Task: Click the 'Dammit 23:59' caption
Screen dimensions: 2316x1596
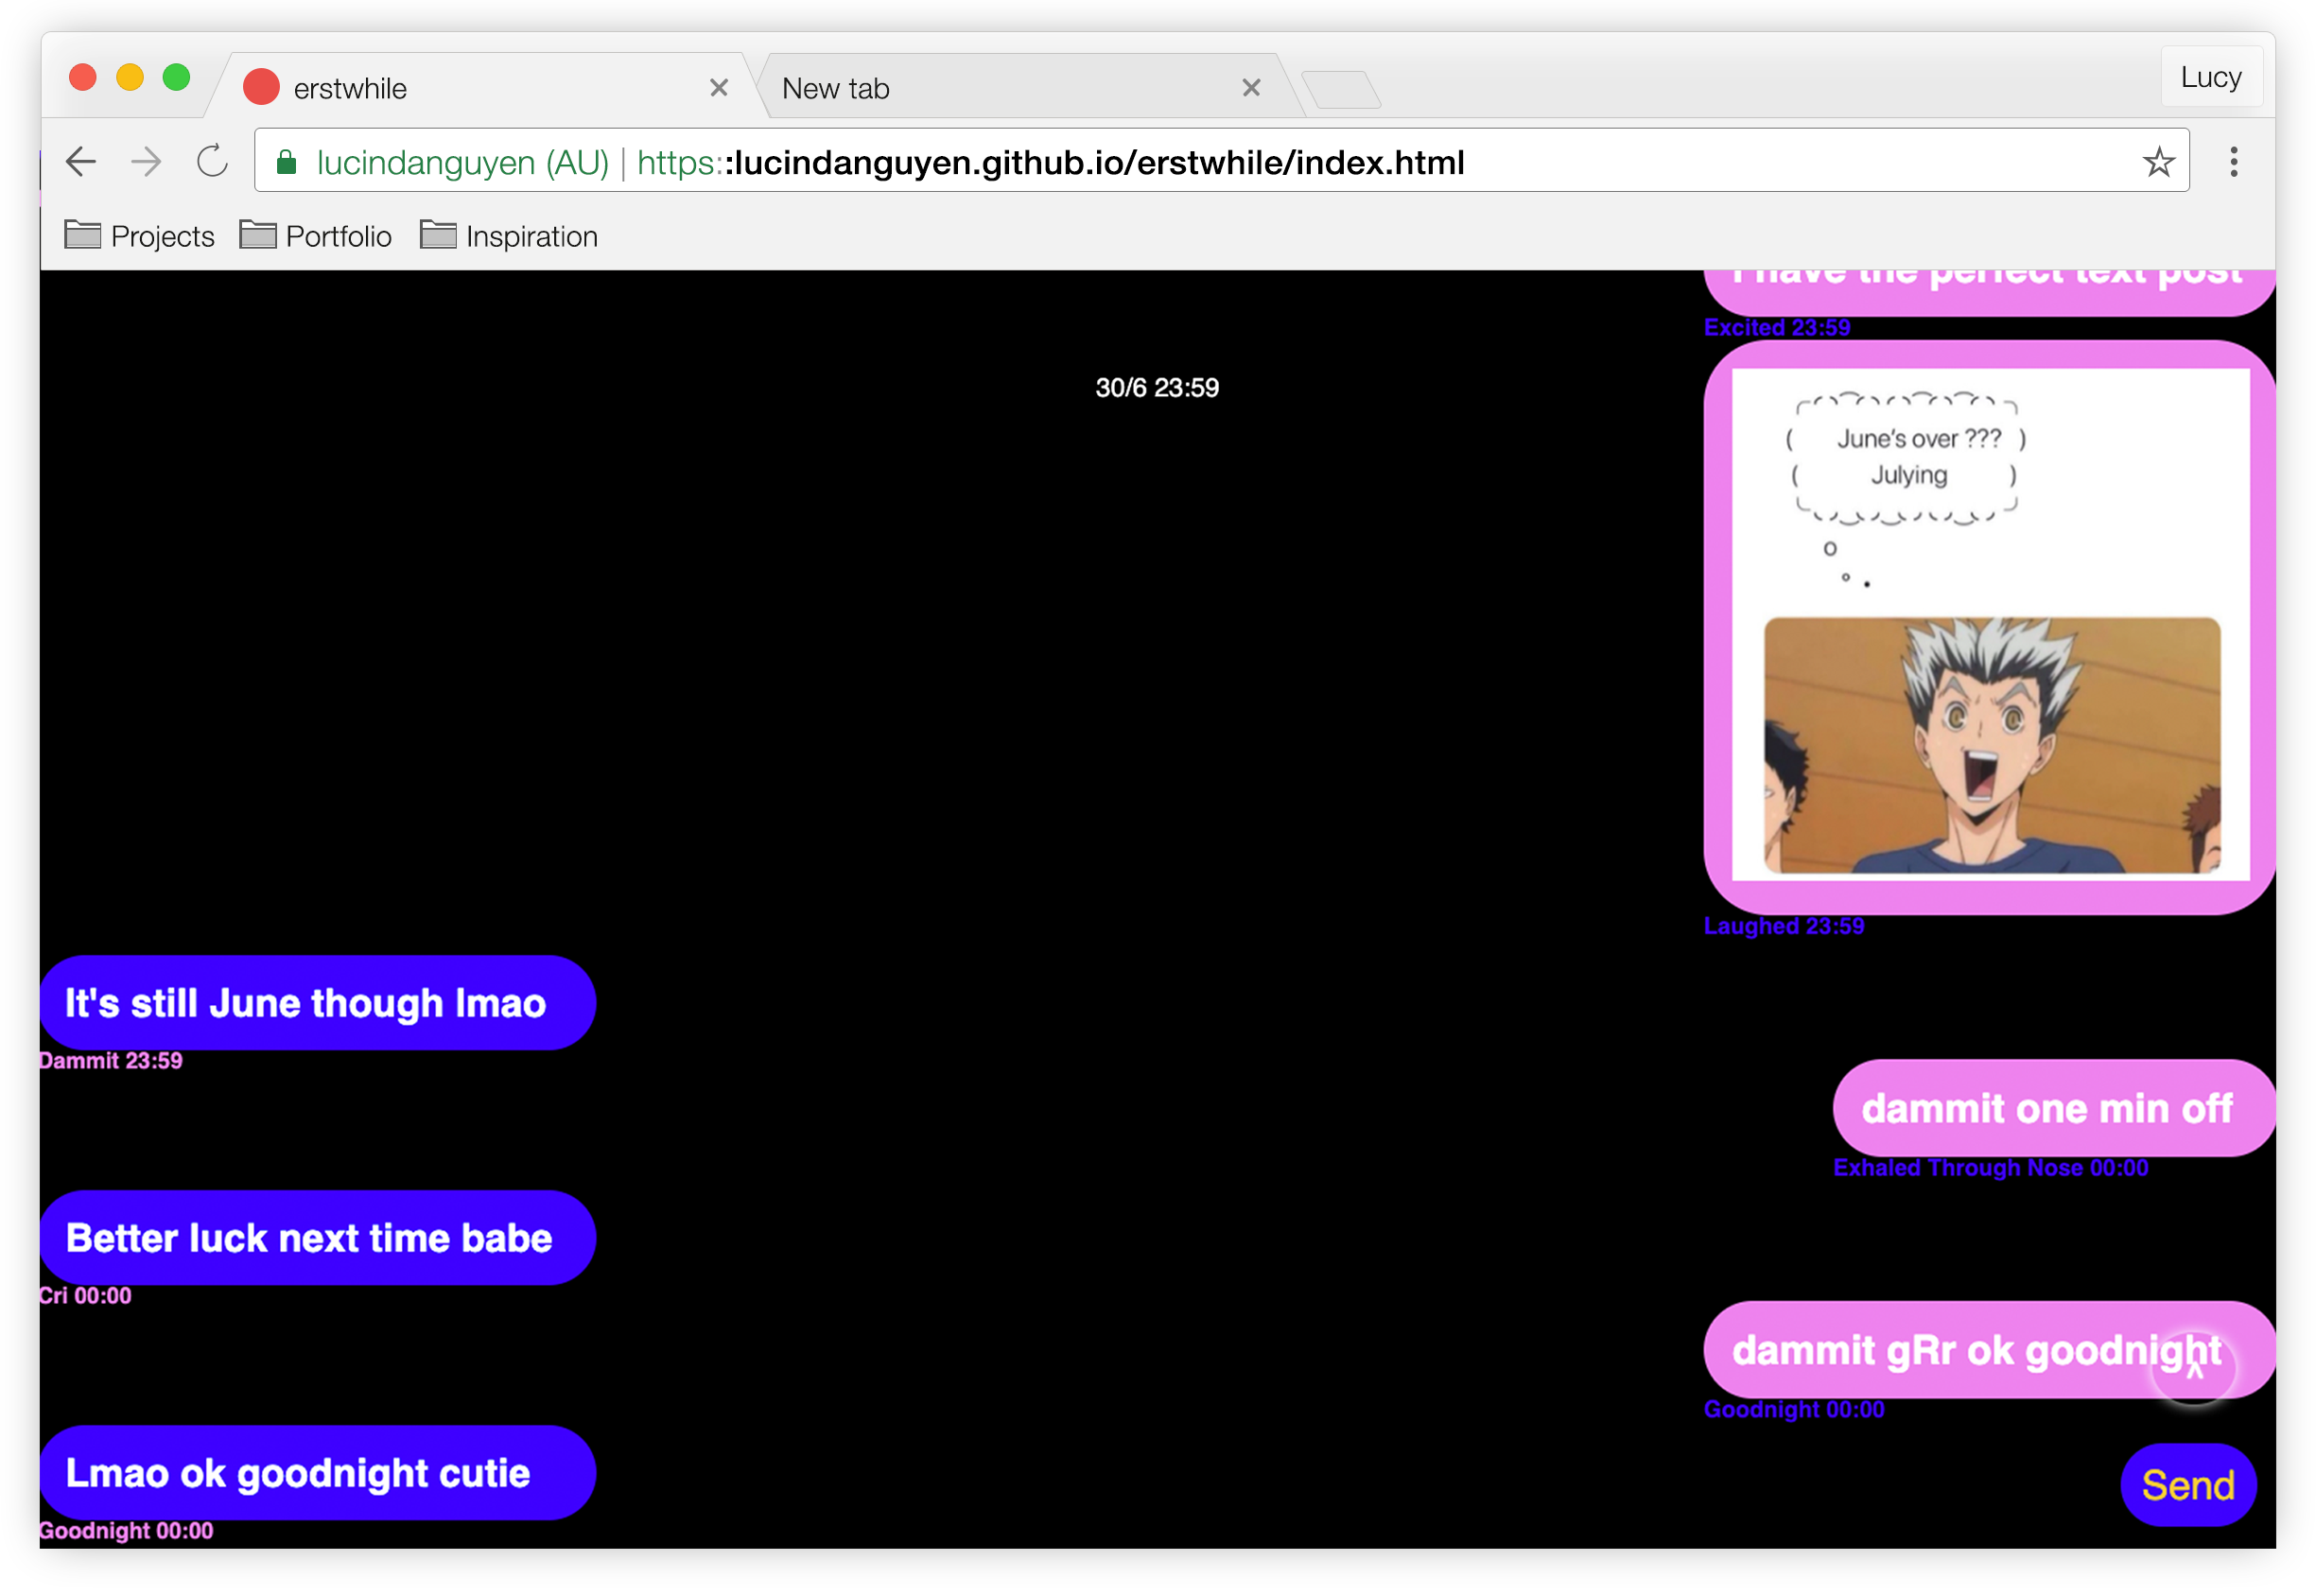Action: coord(111,1061)
